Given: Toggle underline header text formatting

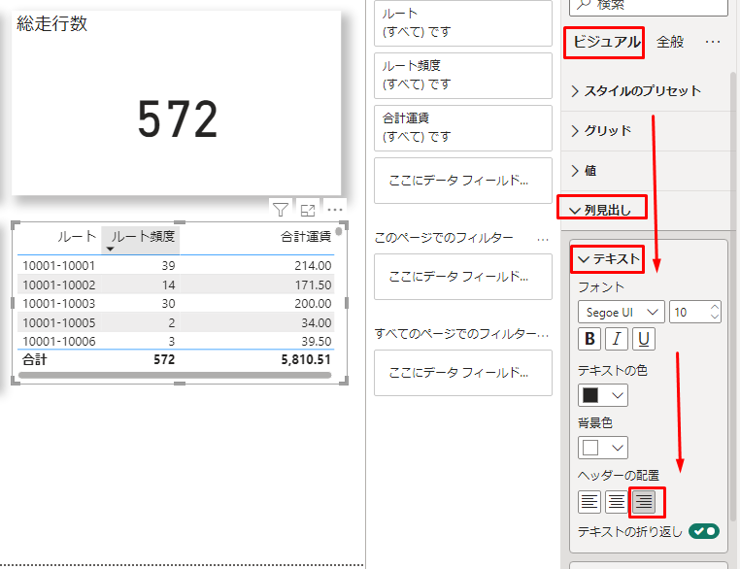Looking at the screenshot, I should coord(644,339).
